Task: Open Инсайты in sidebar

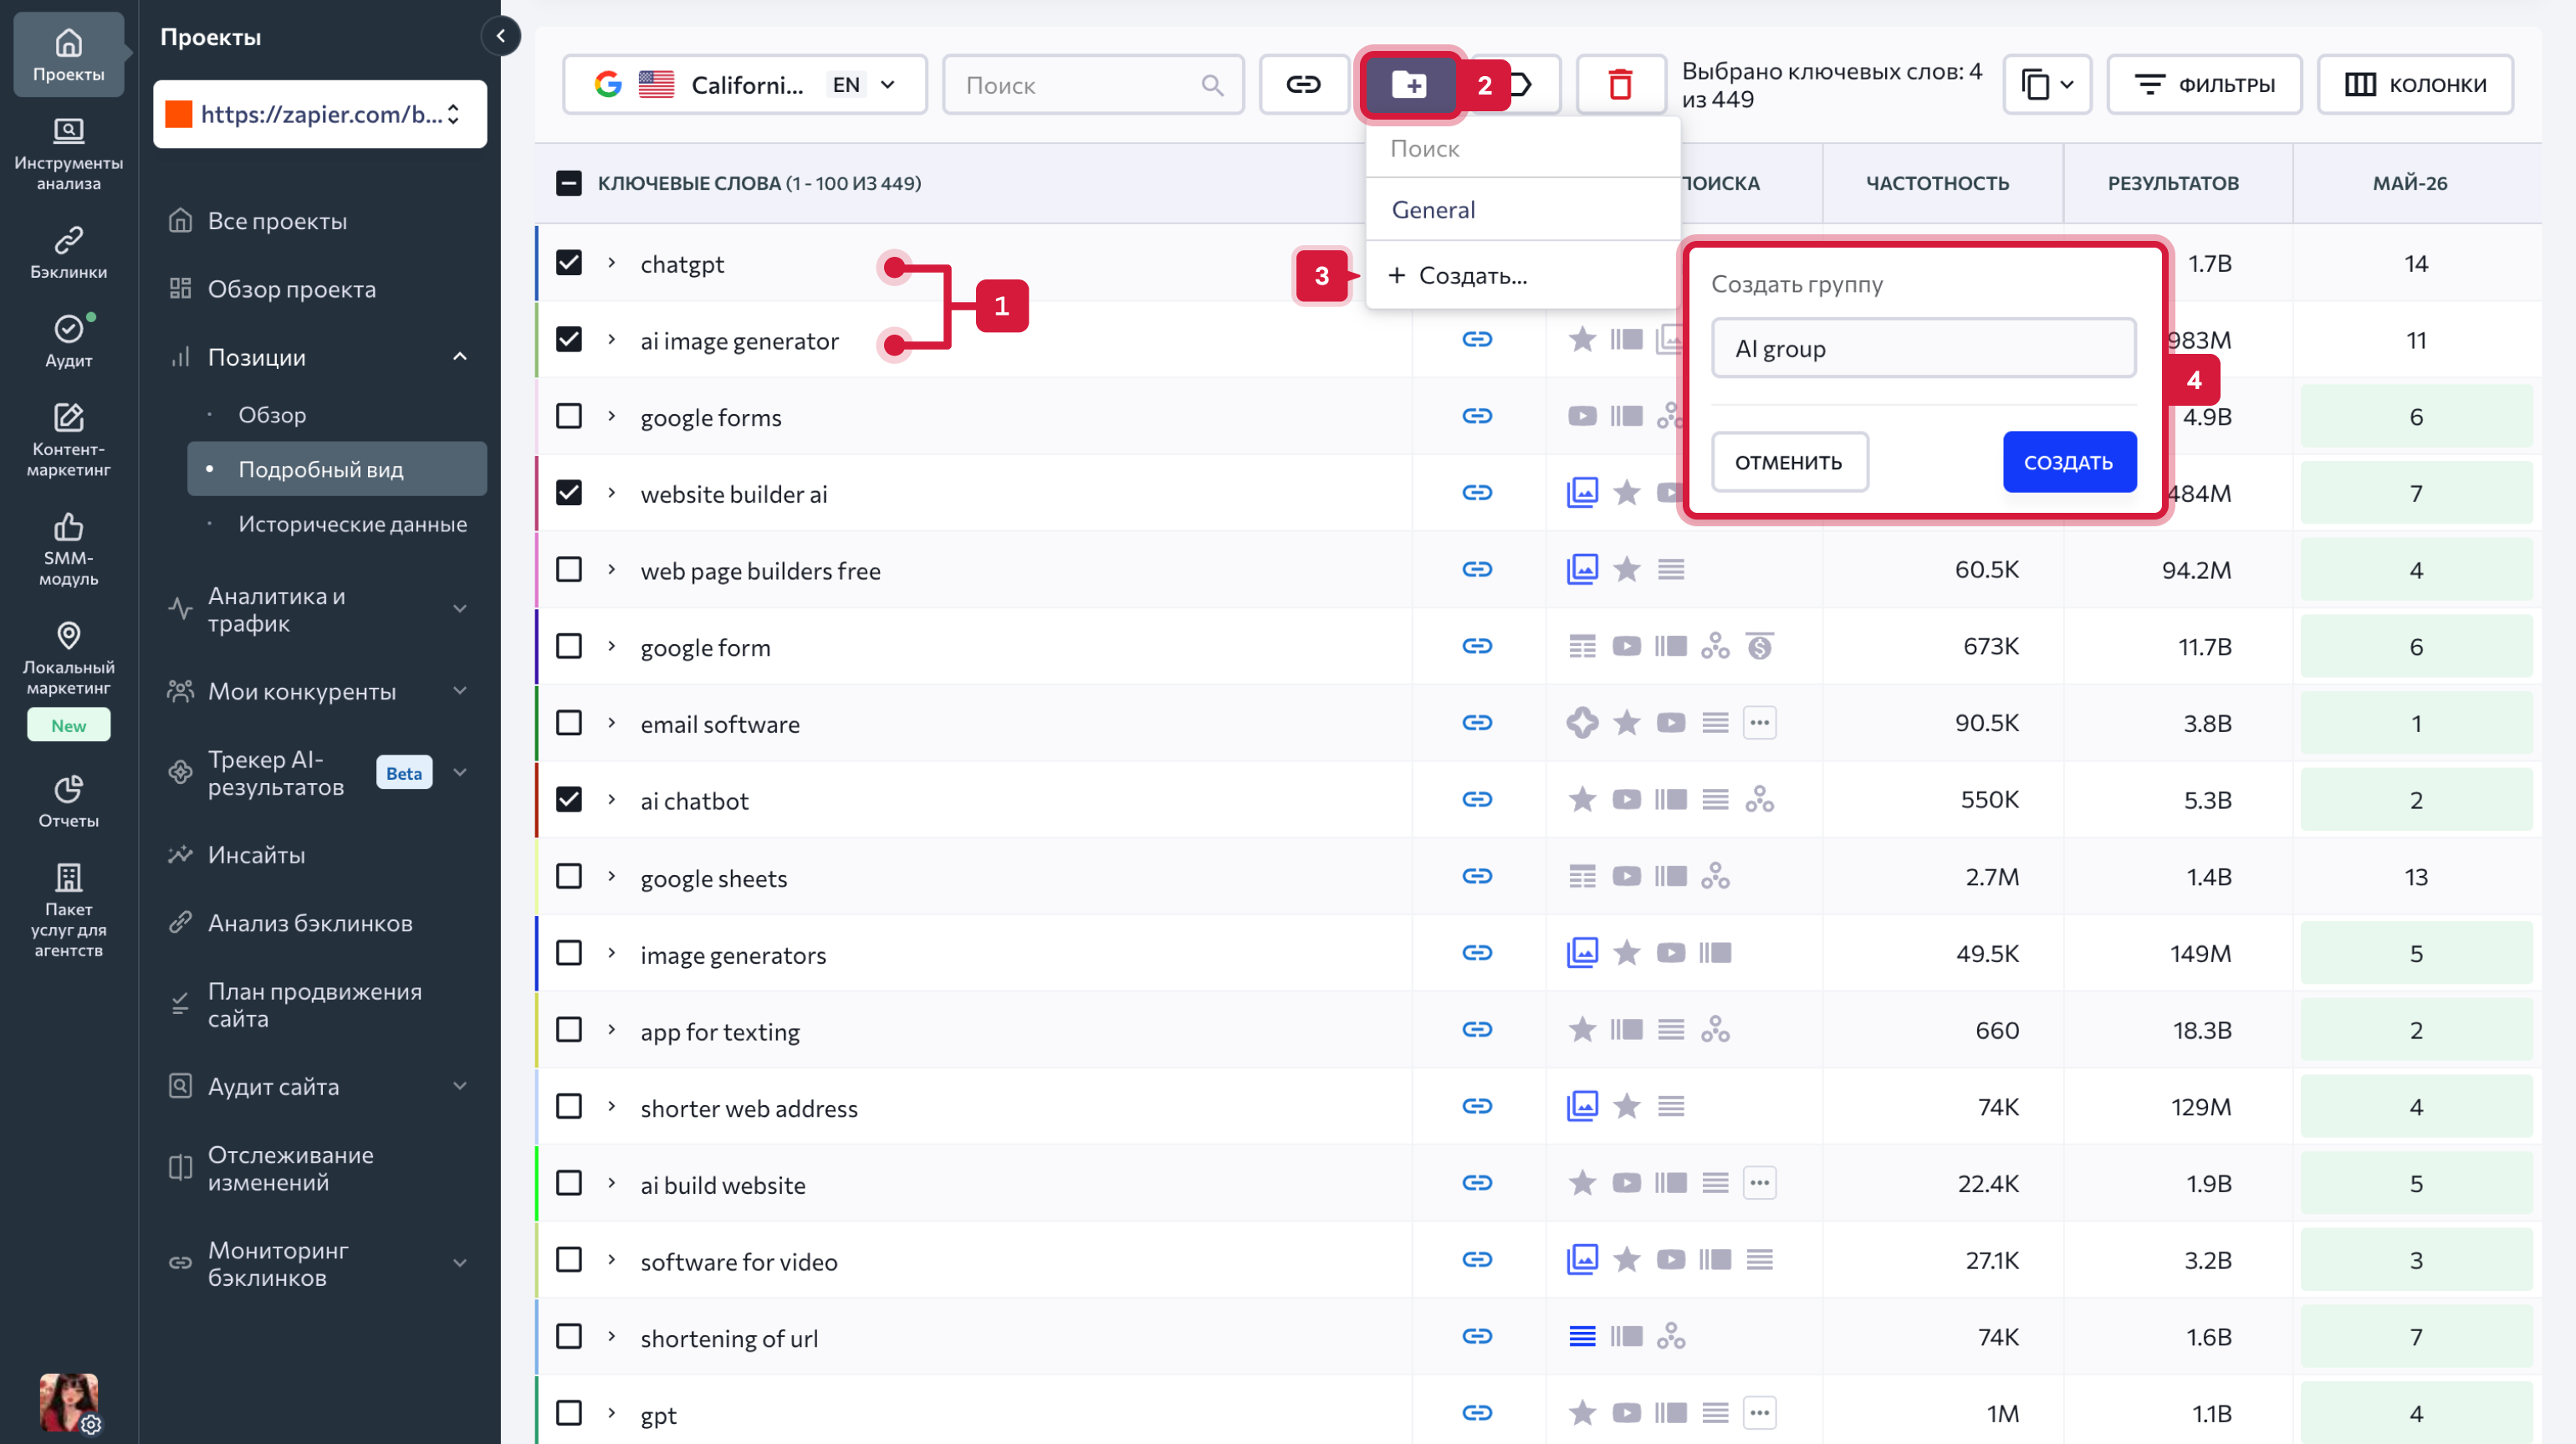Action: (256, 855)
